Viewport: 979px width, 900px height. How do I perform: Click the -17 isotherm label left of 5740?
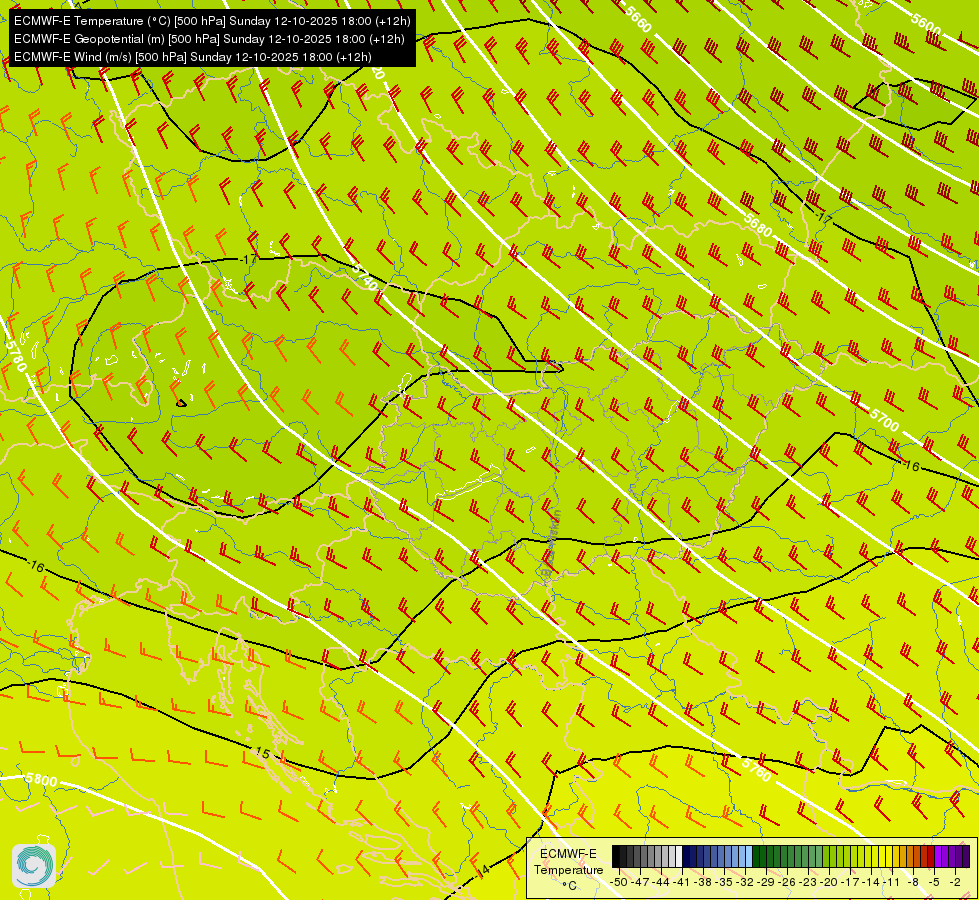point(248,259)
